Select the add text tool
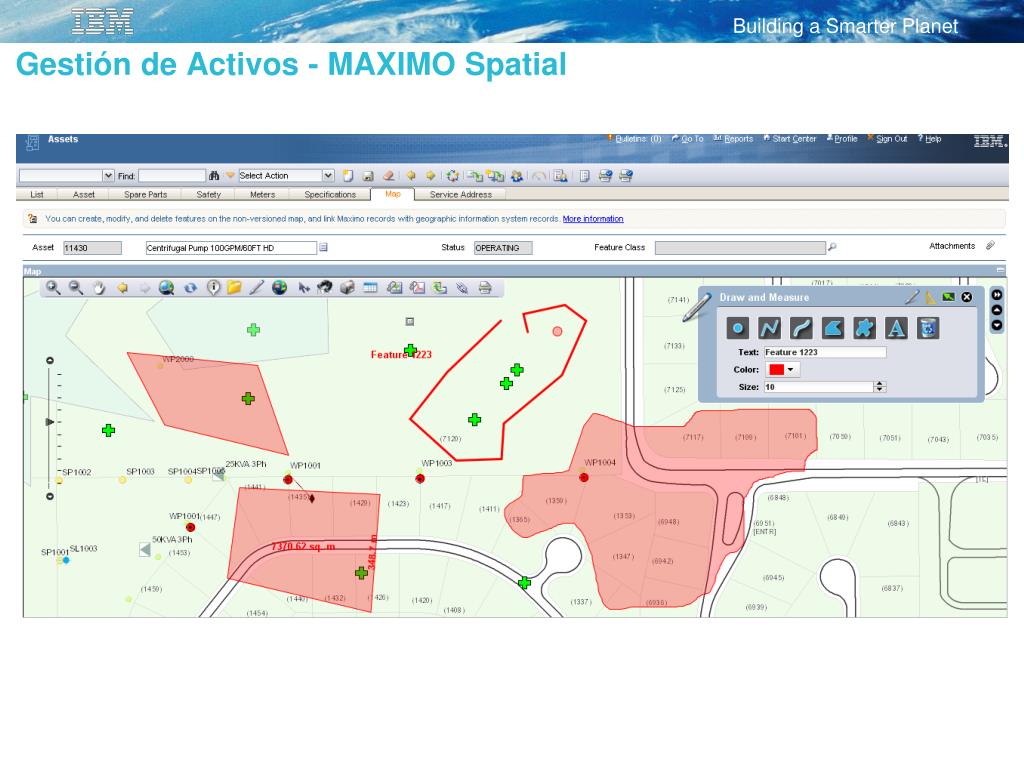1024x768 pixels. click(x=896, y=328)
